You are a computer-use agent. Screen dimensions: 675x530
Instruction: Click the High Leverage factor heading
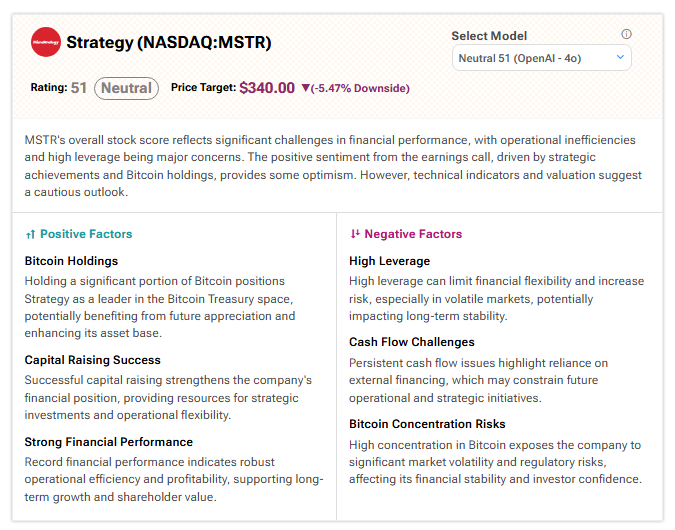[390, 261]
